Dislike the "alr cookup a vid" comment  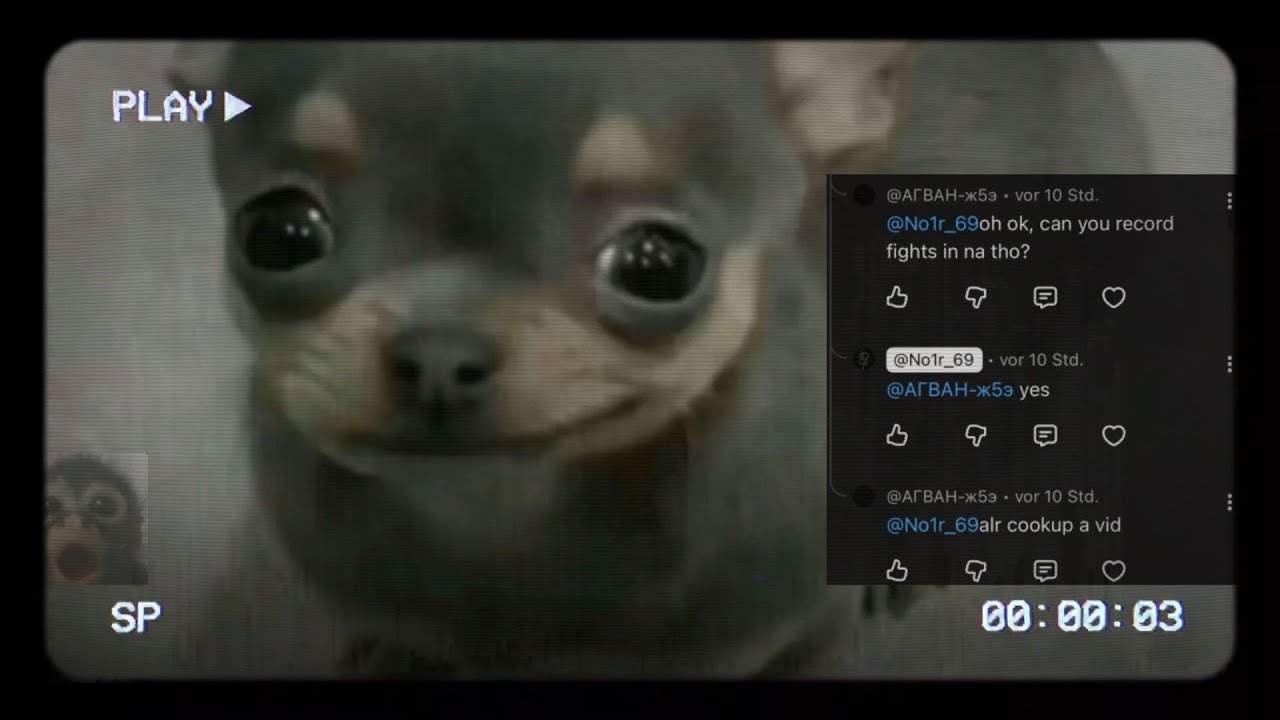point(975,570)
